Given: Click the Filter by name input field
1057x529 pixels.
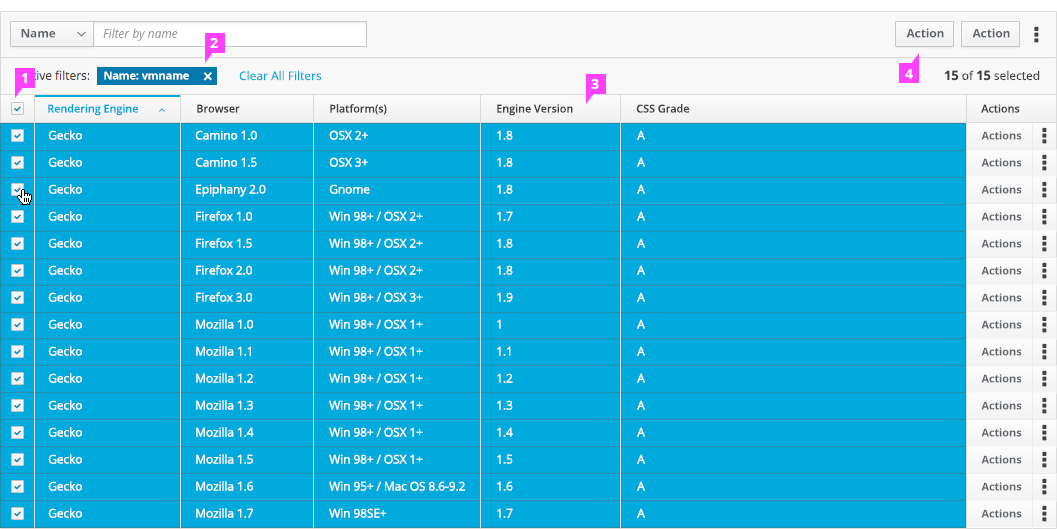Looking at the screenshot, I should click(x=230, y=34).
